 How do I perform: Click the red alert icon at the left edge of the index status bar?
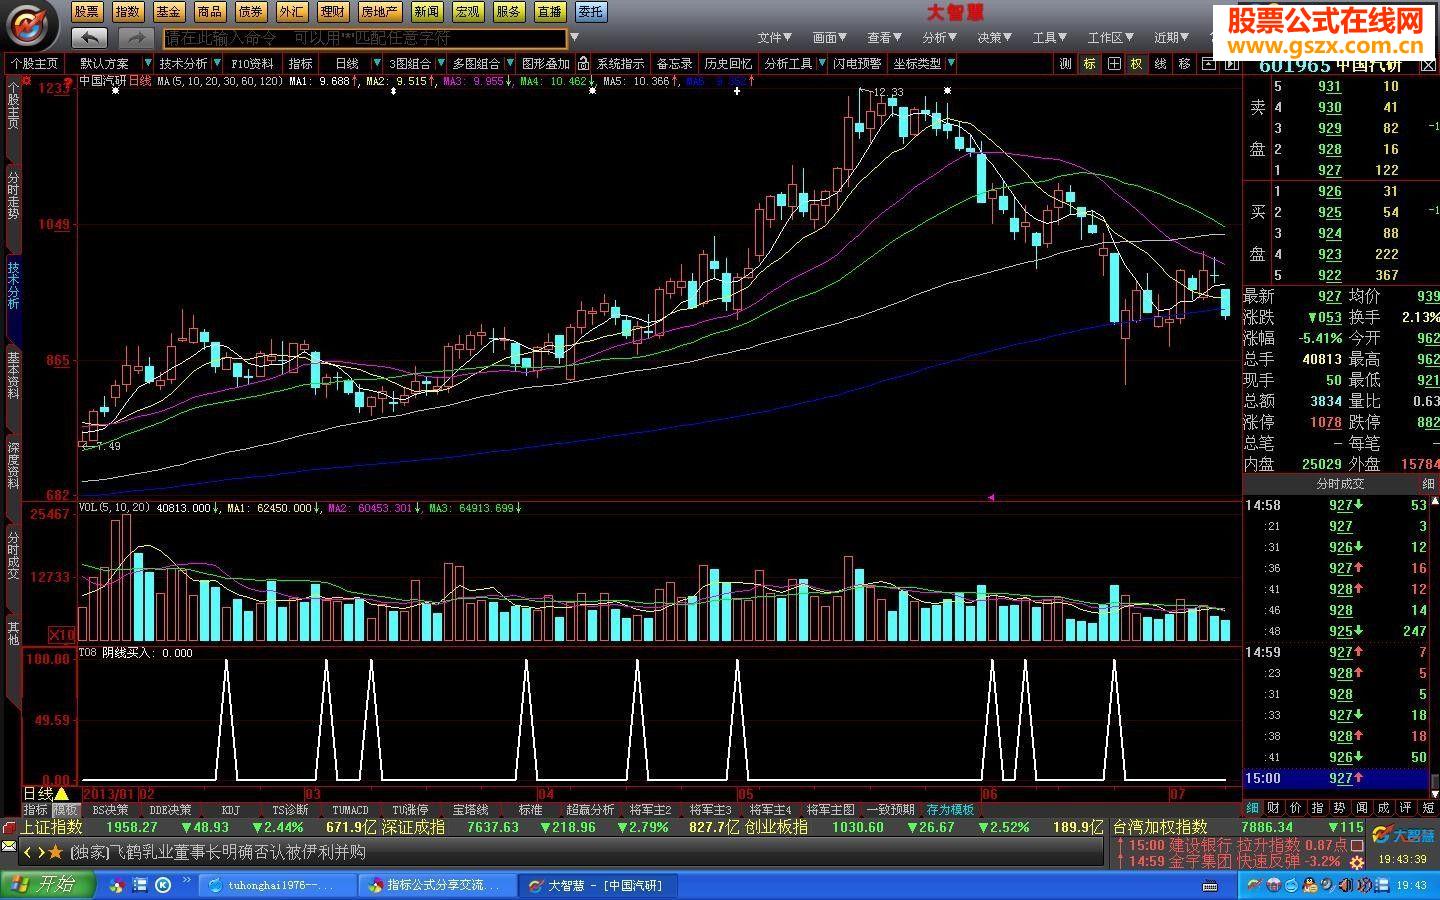(x=9, y=828)
